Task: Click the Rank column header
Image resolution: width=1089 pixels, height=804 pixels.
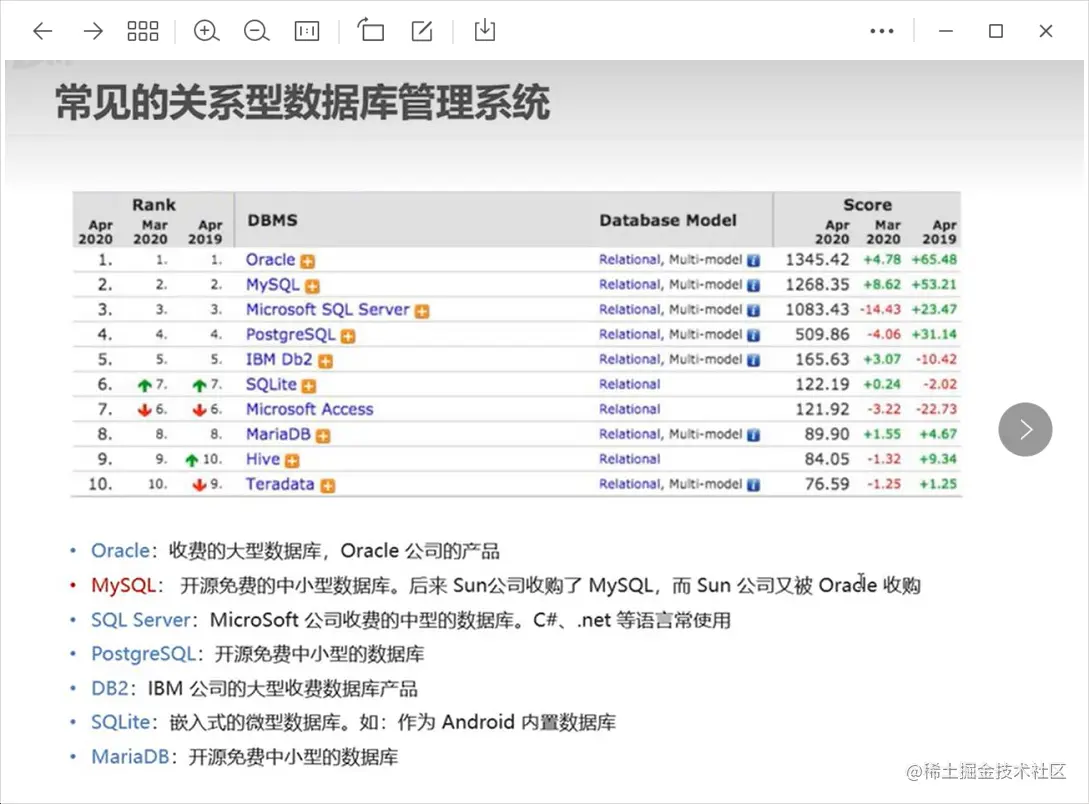Action: 153,205
